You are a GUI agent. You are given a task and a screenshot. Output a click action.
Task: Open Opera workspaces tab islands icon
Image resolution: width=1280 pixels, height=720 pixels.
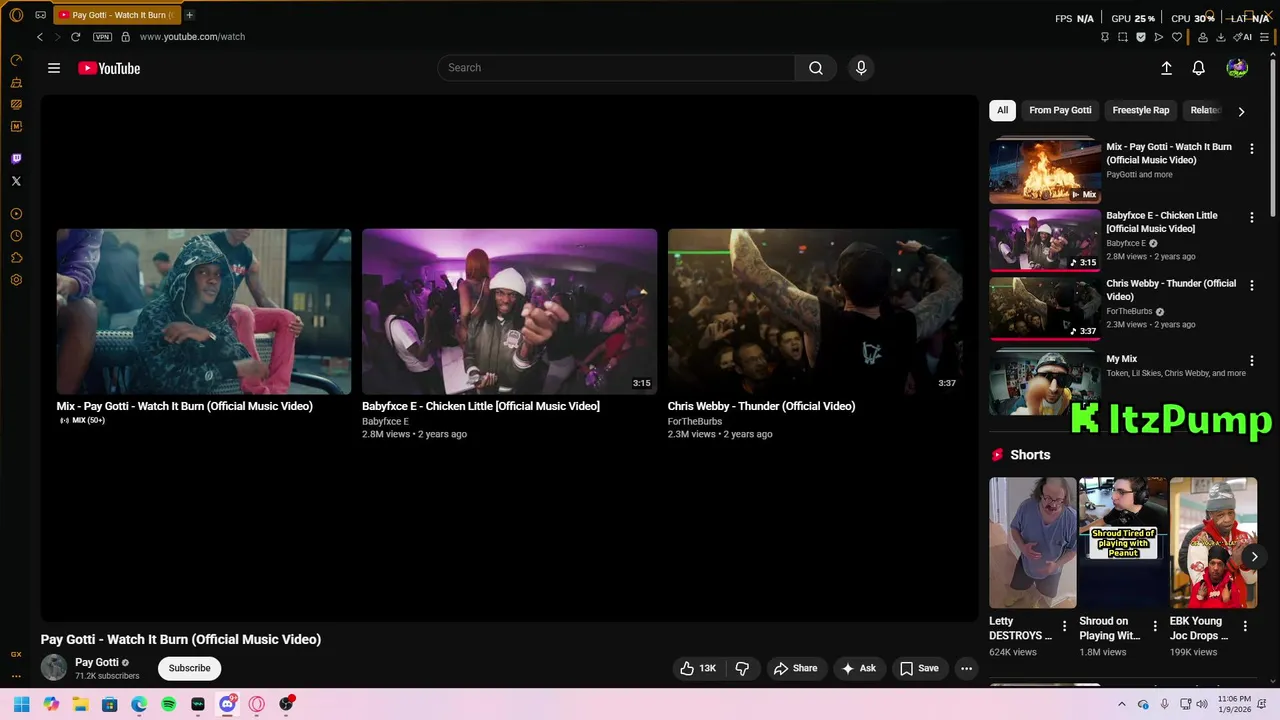coord(40,15)
